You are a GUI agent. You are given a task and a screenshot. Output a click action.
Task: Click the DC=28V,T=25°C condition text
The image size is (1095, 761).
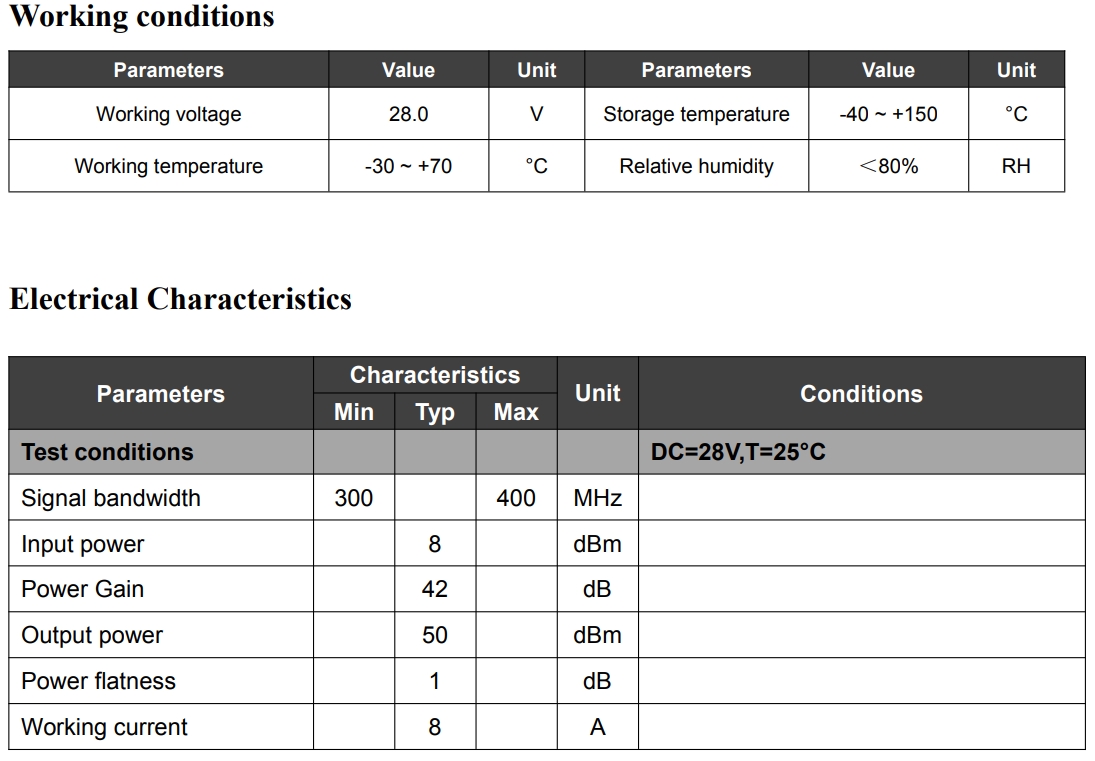(738, 452)
